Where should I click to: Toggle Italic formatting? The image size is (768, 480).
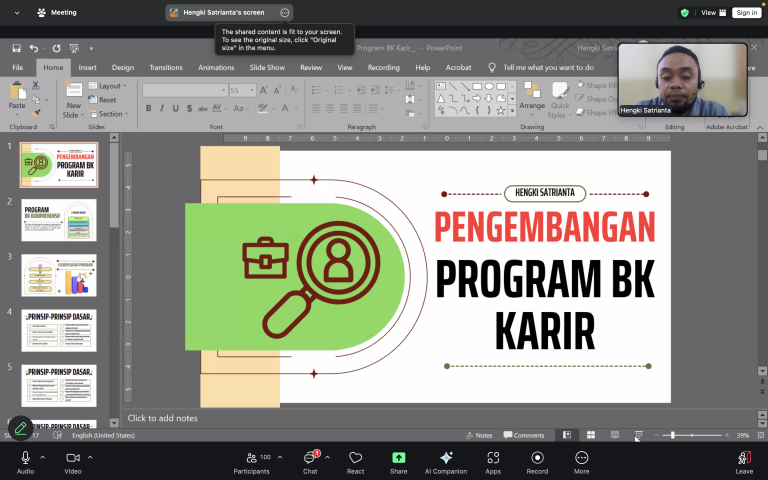tap(162, 108)
